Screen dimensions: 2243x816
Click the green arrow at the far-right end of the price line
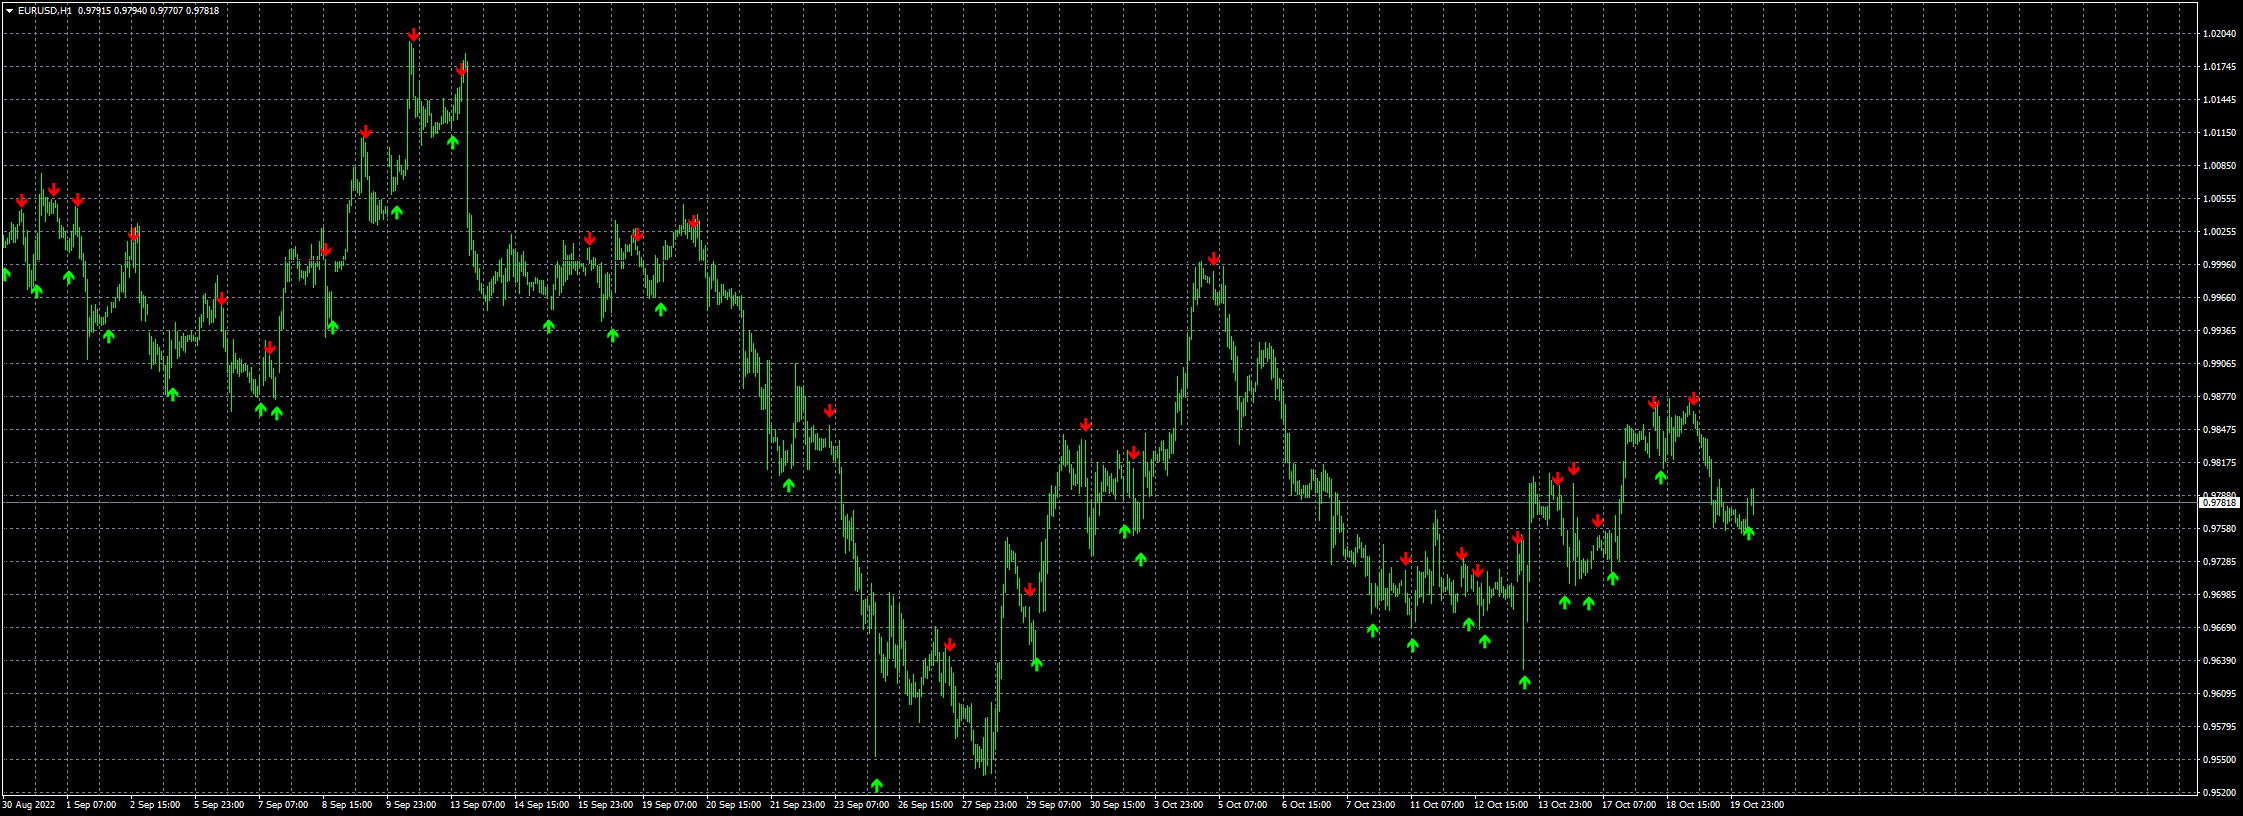[x=1749, y=533]
